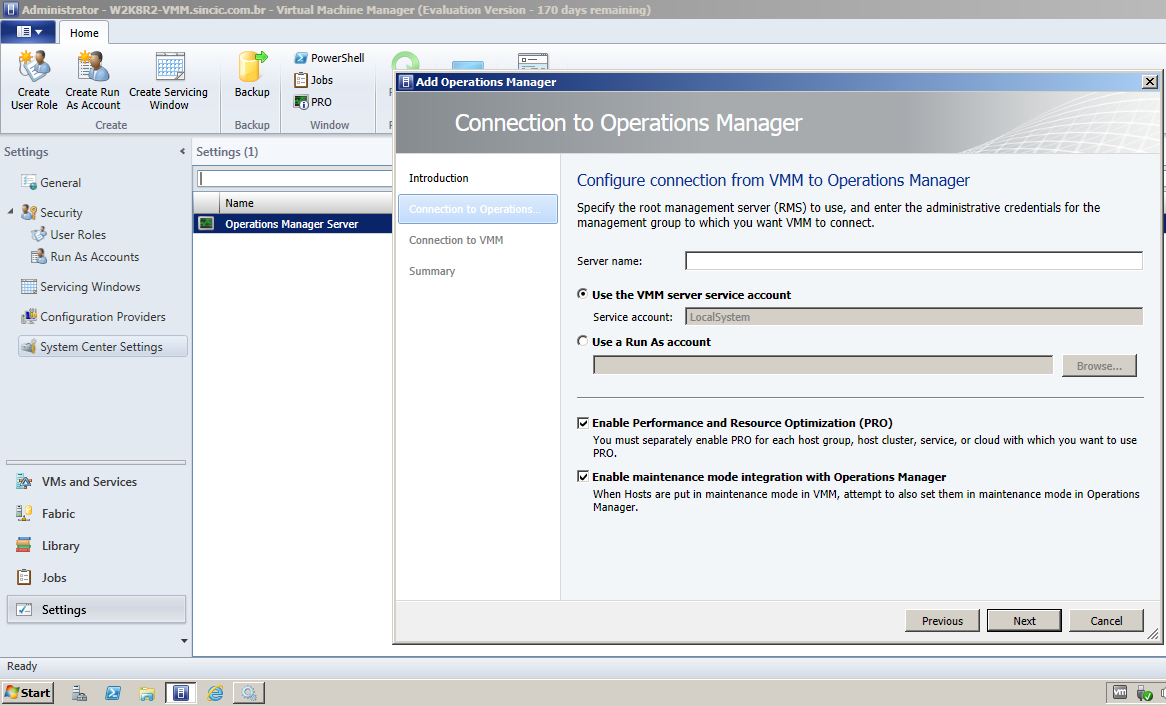Select Summary wizard step
This screenshot has width=1166, height=706.
[x=432, y=272]
